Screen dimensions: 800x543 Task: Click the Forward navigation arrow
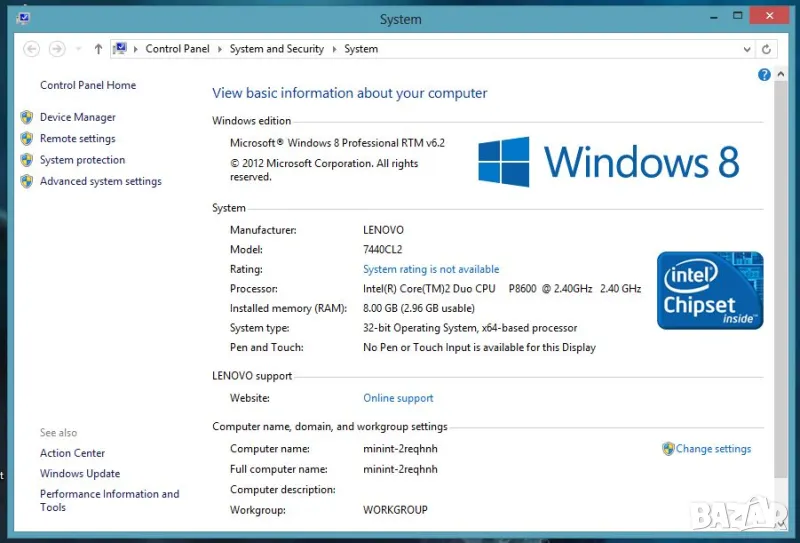click(57, 49)
